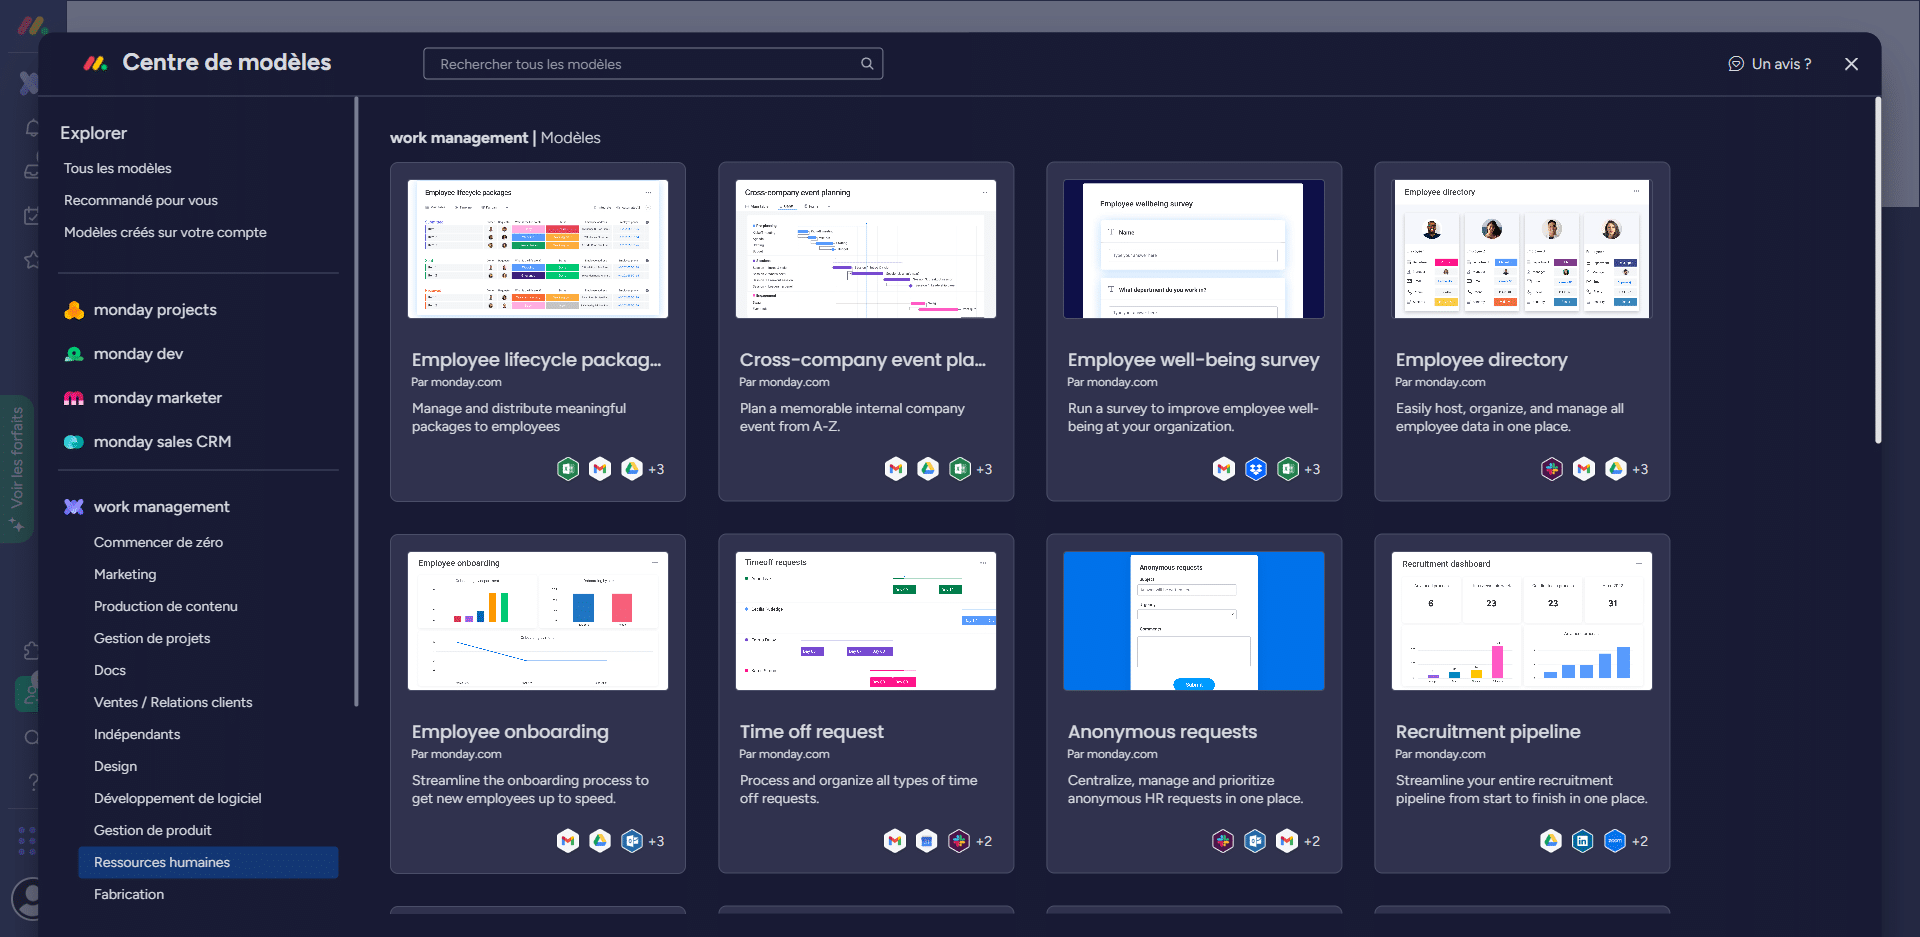Click the monday sales CRM icon
1920x937 pixels.
74,442
